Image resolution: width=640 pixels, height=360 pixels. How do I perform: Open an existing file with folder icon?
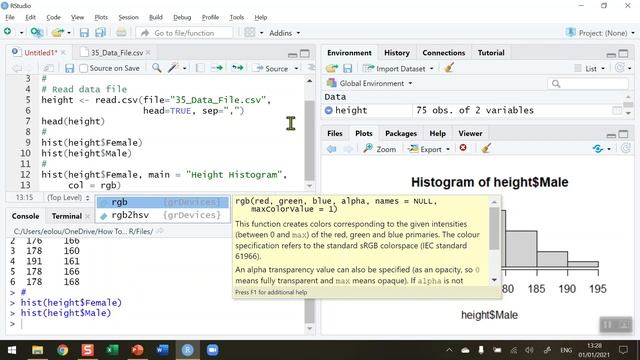click(x=58, y=33)
